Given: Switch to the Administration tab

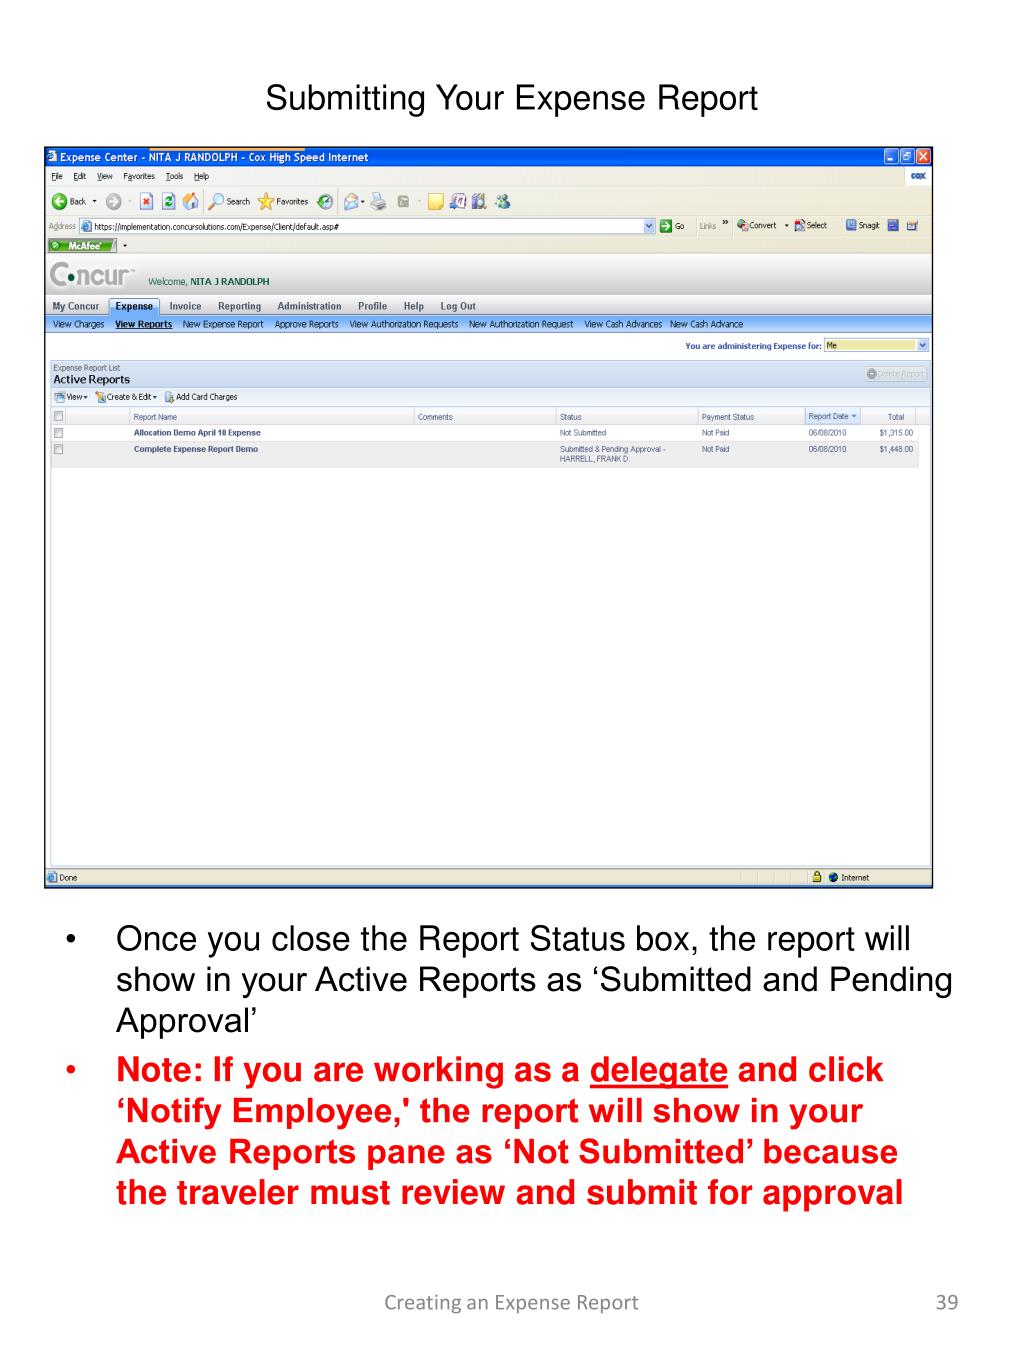Looking at the screenshot, I should click(309, 306).
